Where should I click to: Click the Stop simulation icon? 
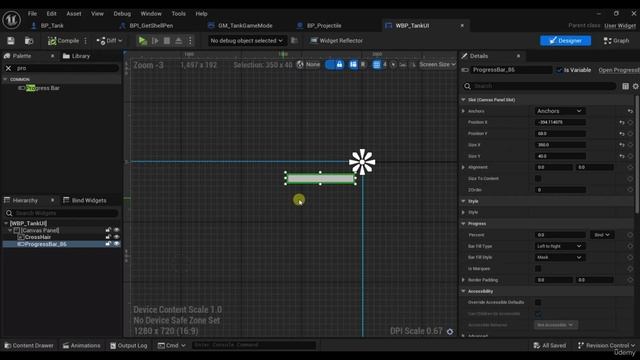pos(167,41)
